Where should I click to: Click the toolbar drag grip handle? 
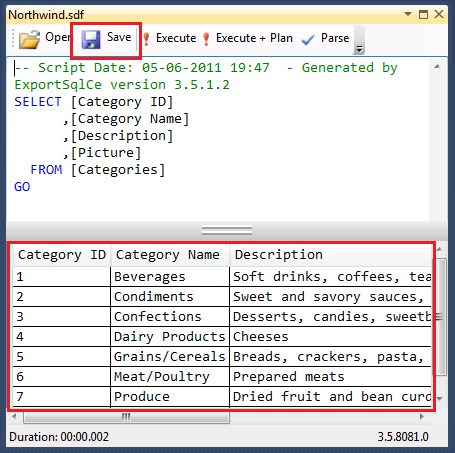(x=13, y=39)
